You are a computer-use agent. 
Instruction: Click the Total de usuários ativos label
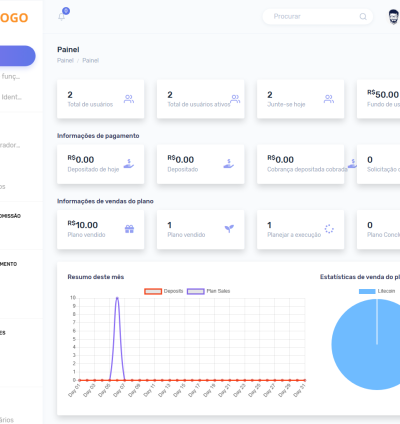(199, 104)
